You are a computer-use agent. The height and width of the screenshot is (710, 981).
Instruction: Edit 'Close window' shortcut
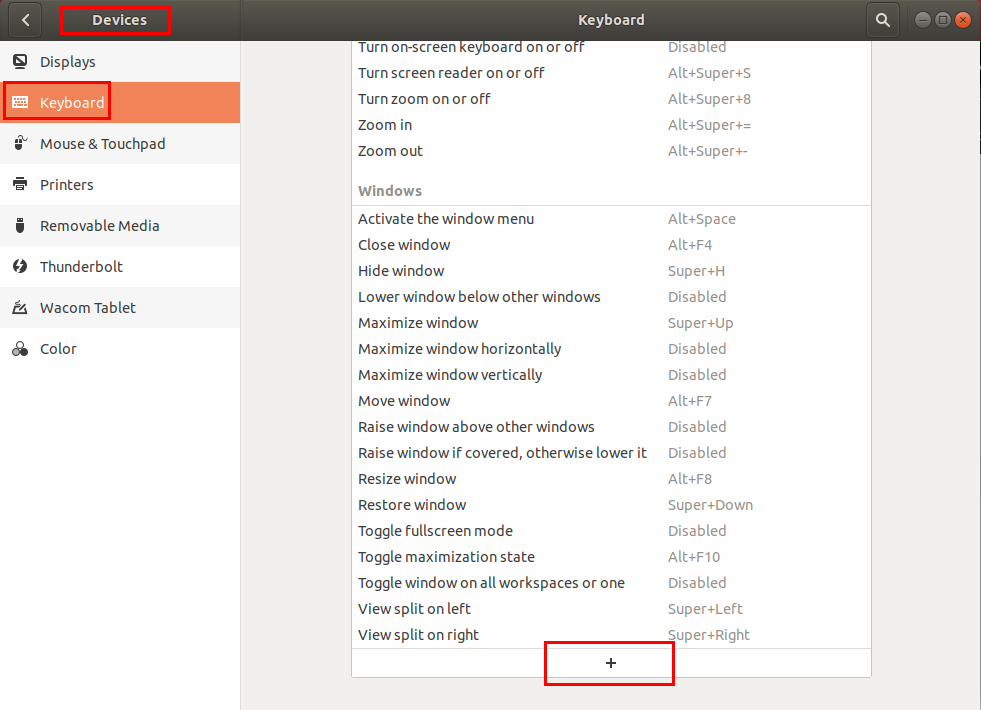(x=611, y=245)
